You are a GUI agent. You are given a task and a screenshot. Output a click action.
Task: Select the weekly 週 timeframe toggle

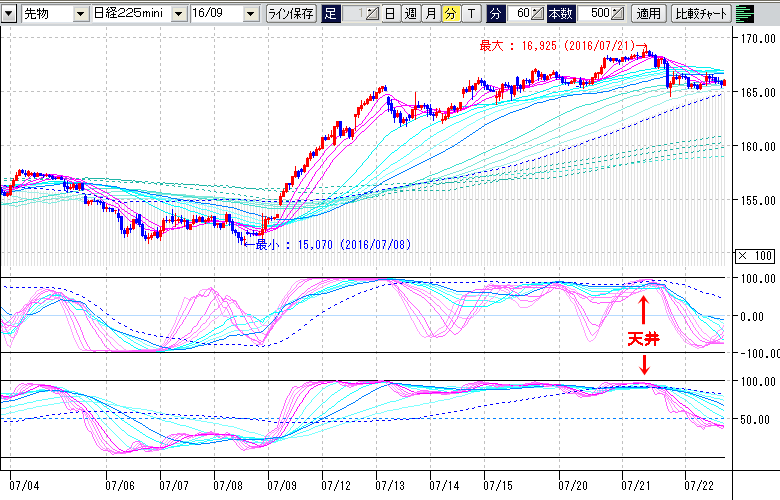(x=410, y=15)
